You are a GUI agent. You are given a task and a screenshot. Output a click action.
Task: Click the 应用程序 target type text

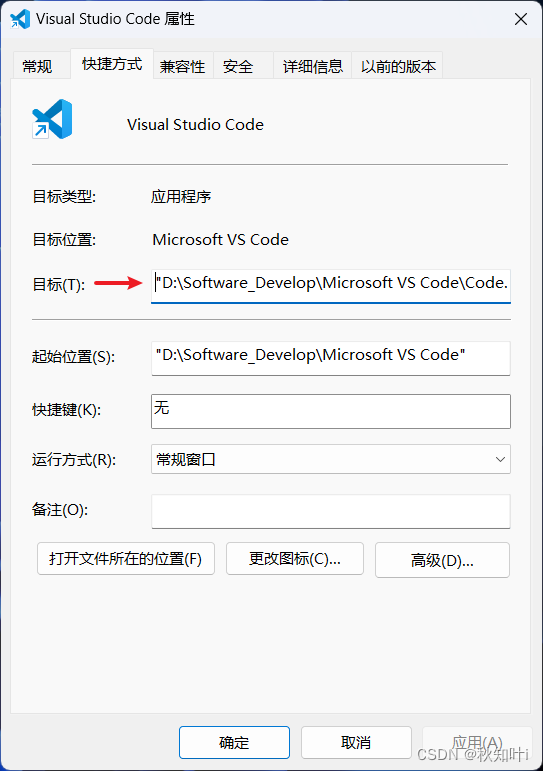click(x=181, y=197)
